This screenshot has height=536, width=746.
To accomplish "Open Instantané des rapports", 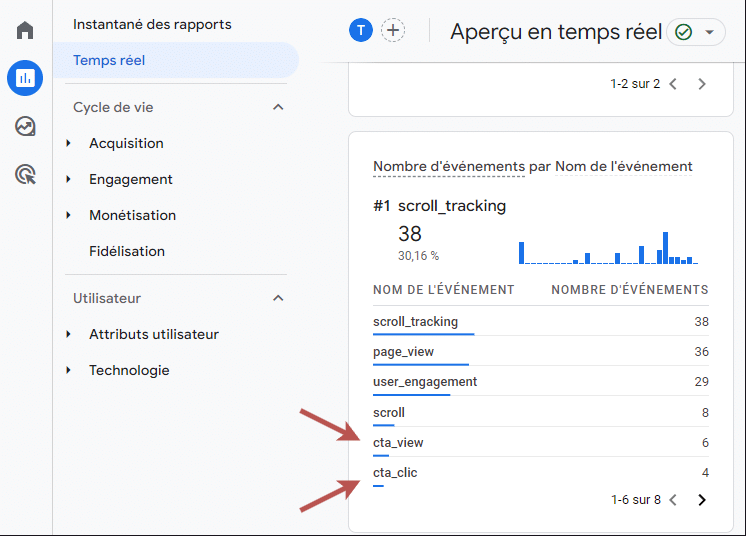I will [152, 24].
